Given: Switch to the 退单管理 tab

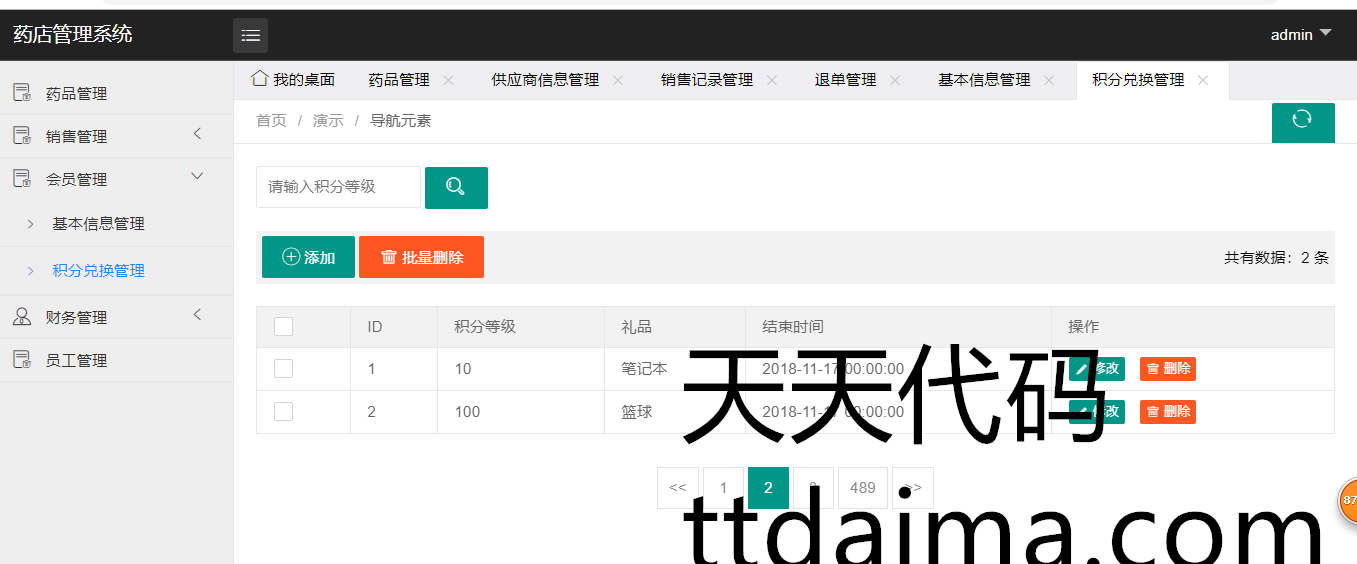Looking at the screenshot, I should coord(845,80).
